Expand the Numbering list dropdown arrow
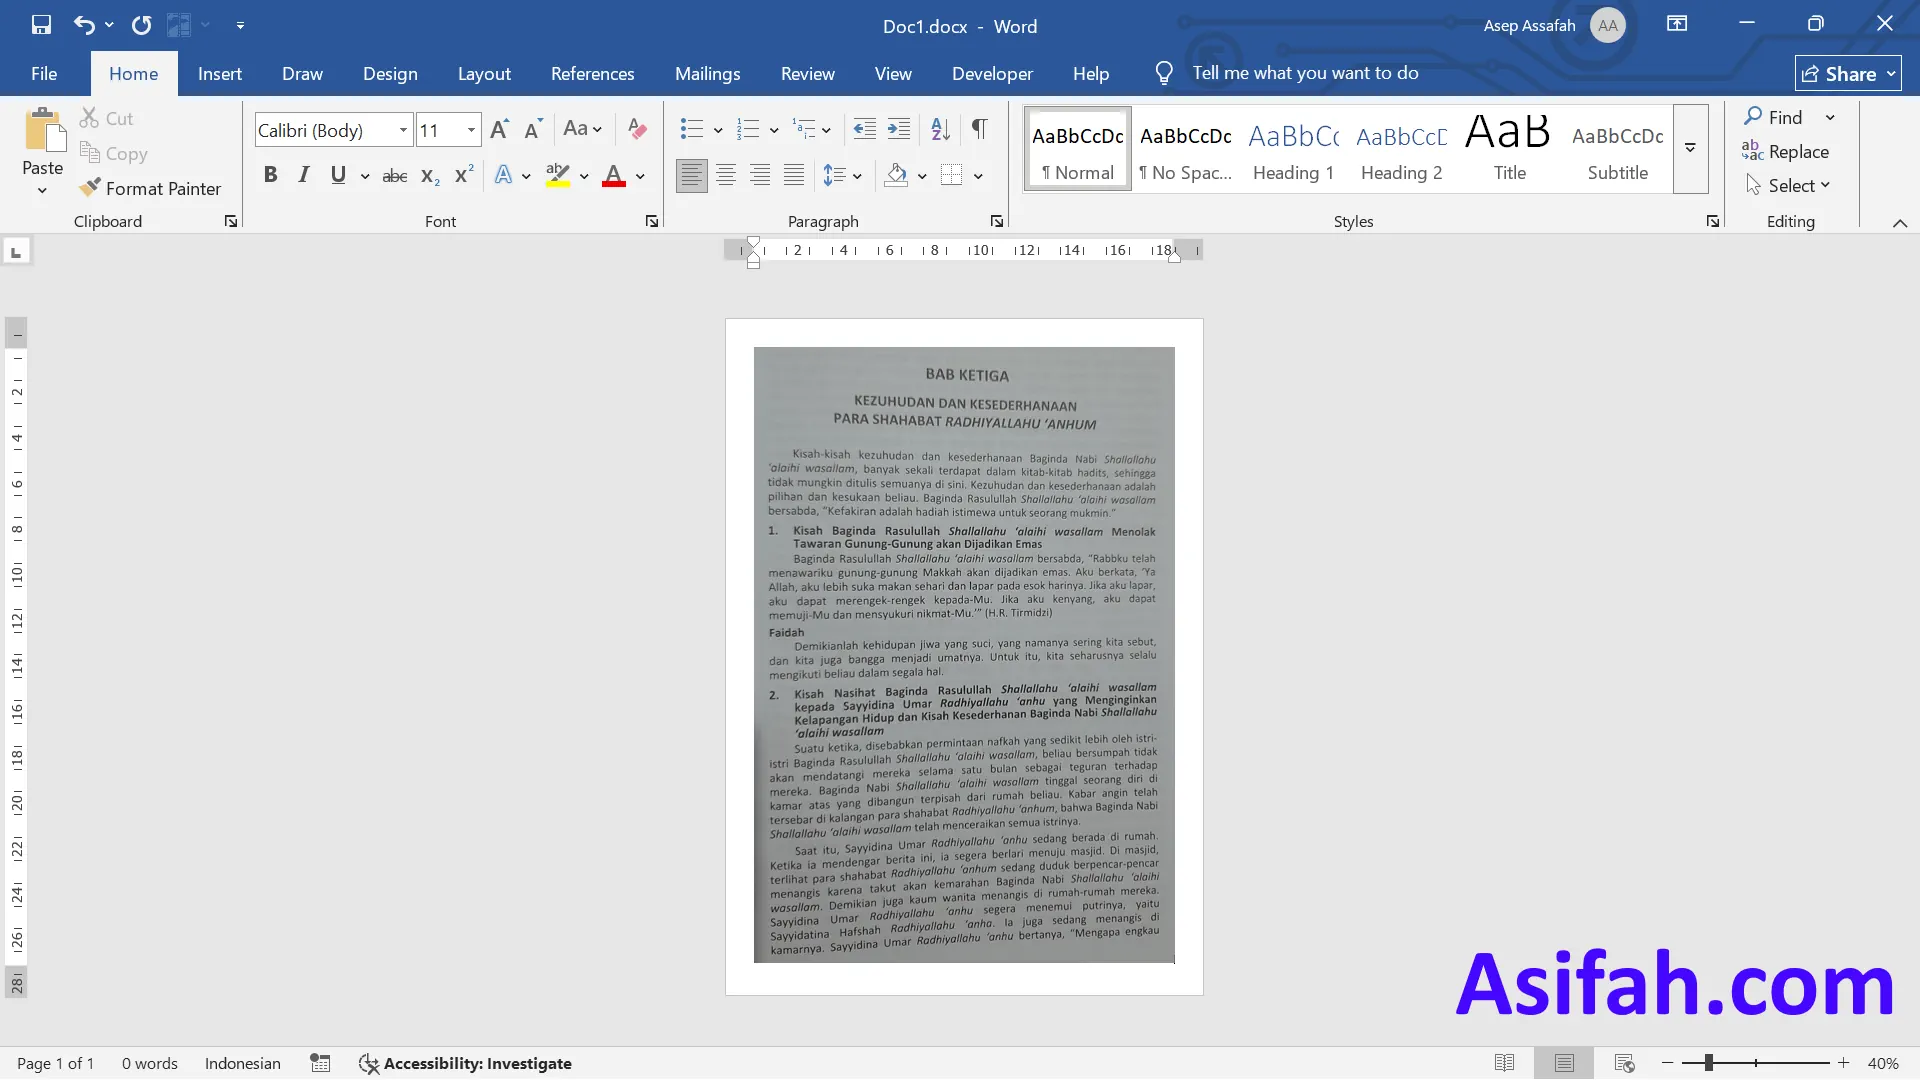Image resolution: width=1920 pixels, height=1080 pixels. [x=774, y=130]
